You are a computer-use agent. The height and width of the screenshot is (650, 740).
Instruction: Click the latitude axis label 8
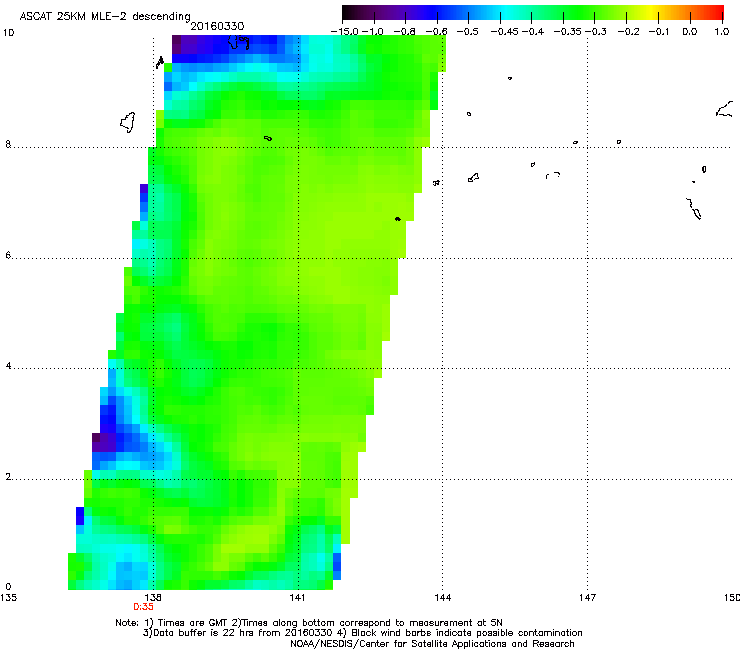pos(8,144)
